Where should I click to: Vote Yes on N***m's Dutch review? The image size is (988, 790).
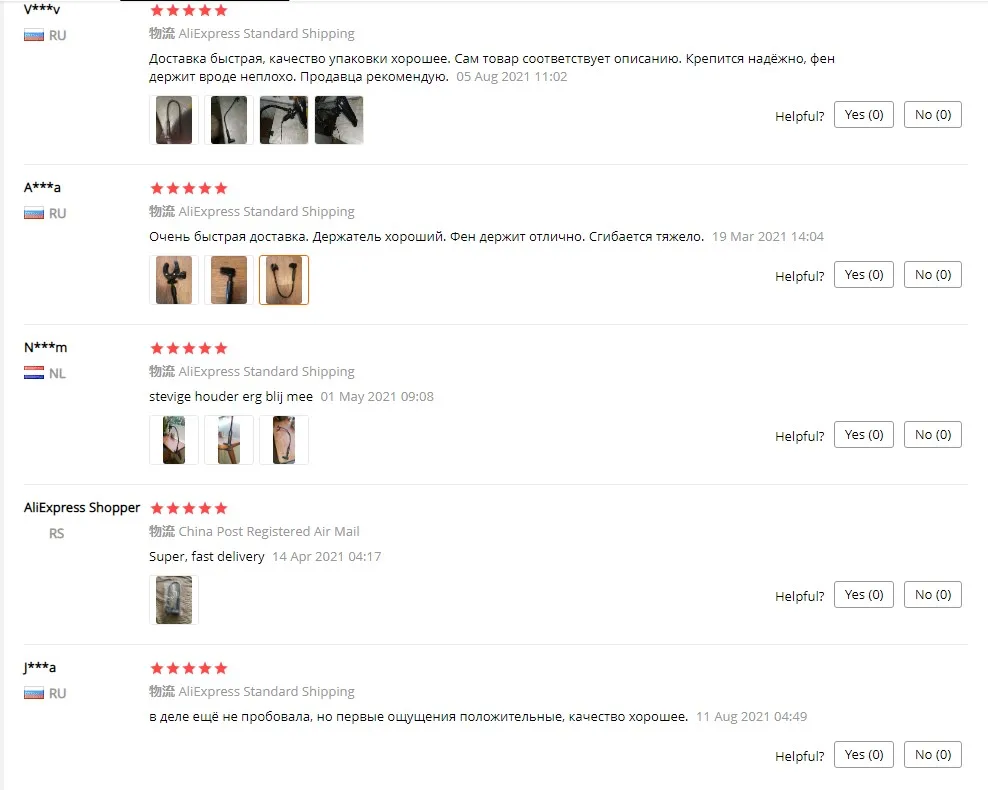[863, 435]
